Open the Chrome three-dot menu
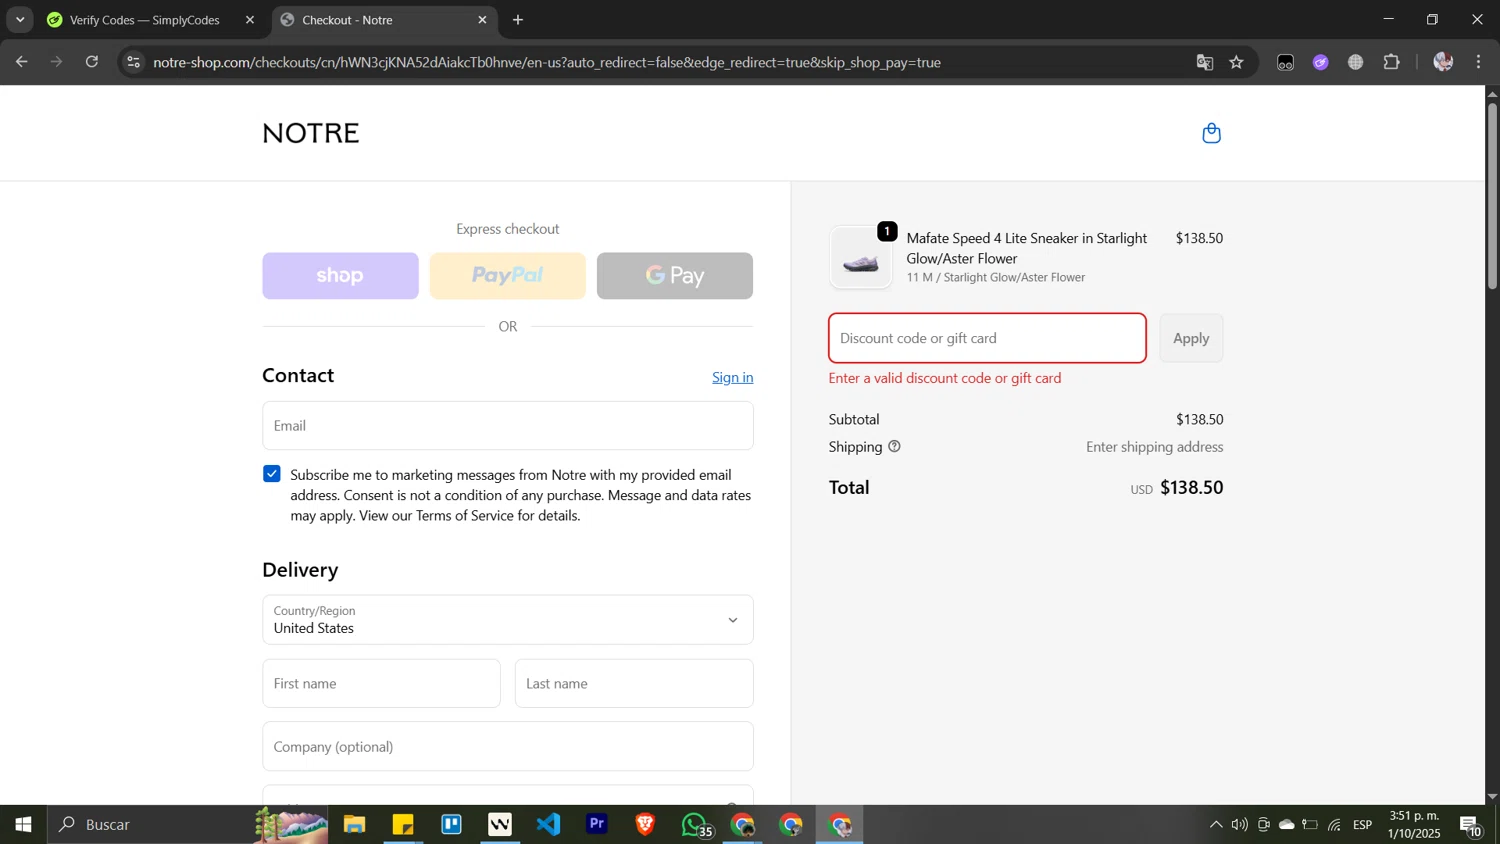The height and width of the screenshot is (844, 1500). pos(1479,62)
